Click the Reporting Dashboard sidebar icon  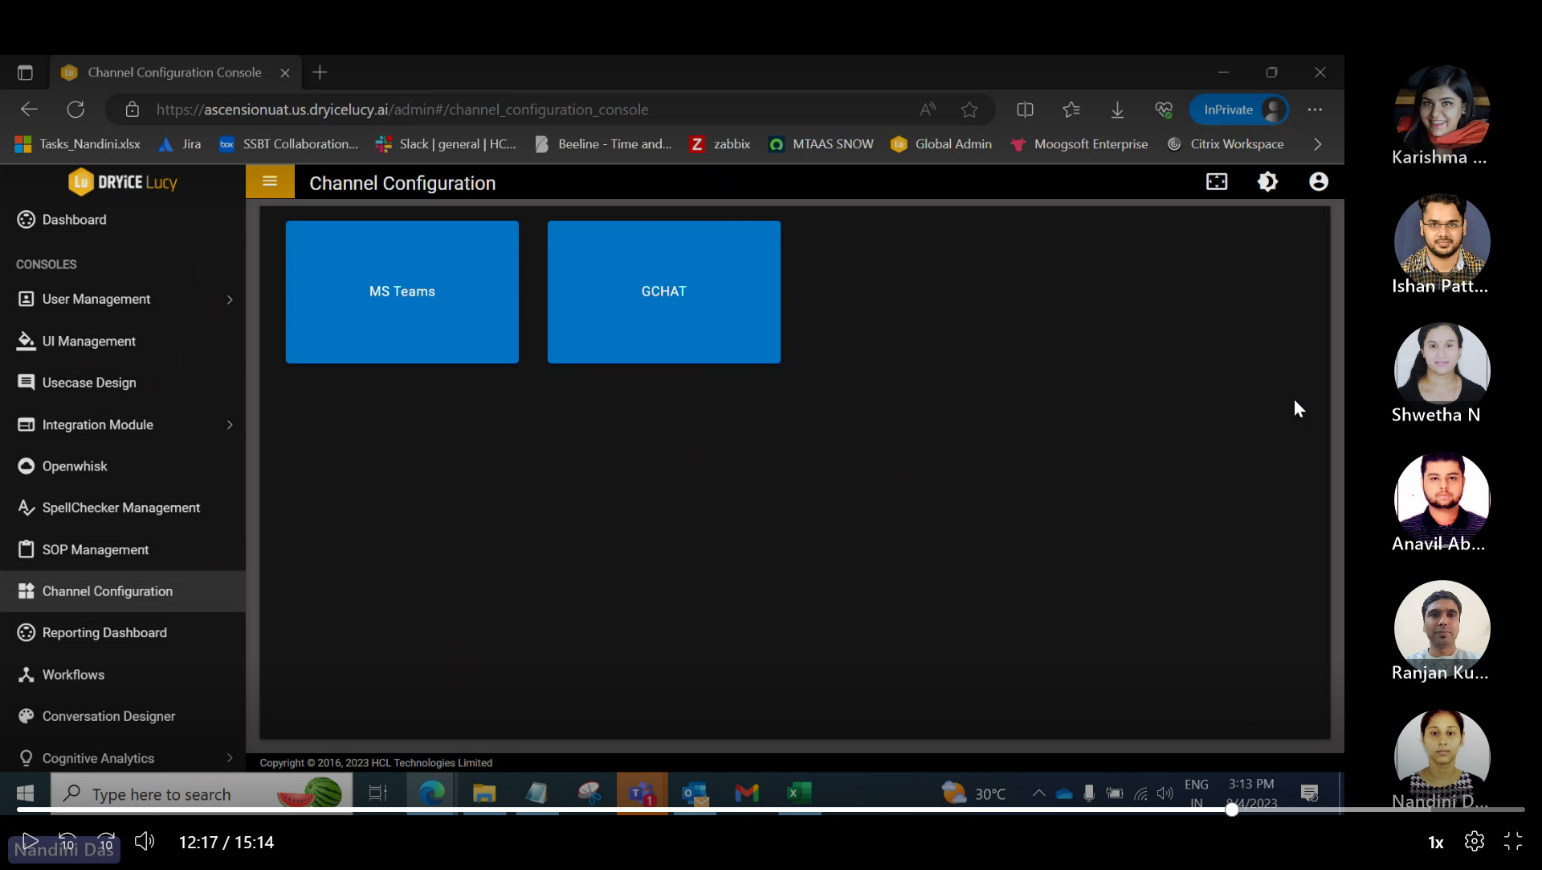(26, 633)
